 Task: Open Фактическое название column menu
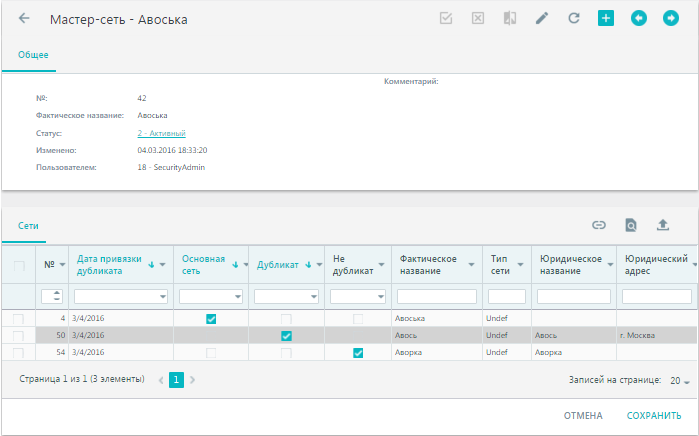[x=472, y=265]
